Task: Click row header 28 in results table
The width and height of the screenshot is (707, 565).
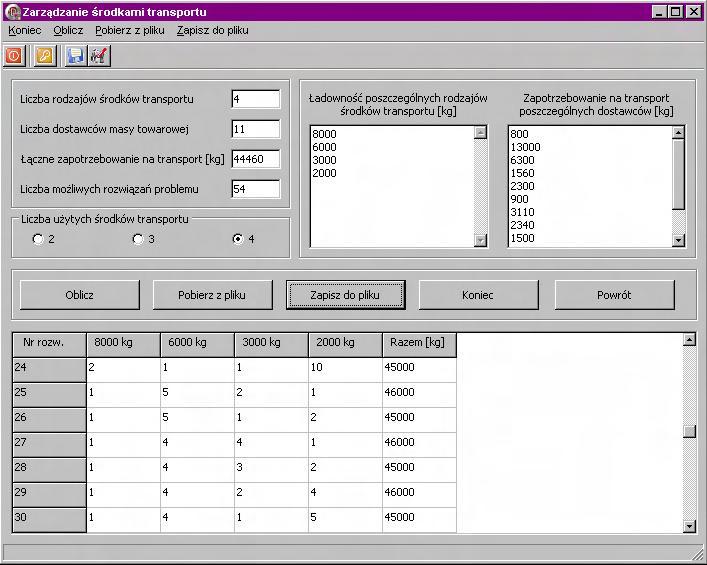Action: (x=49, y=470)
